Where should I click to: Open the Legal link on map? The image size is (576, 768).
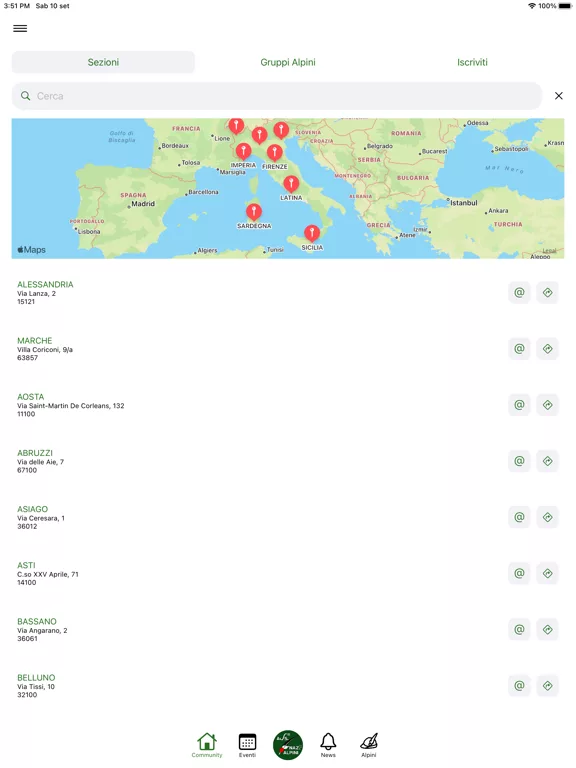549,251
